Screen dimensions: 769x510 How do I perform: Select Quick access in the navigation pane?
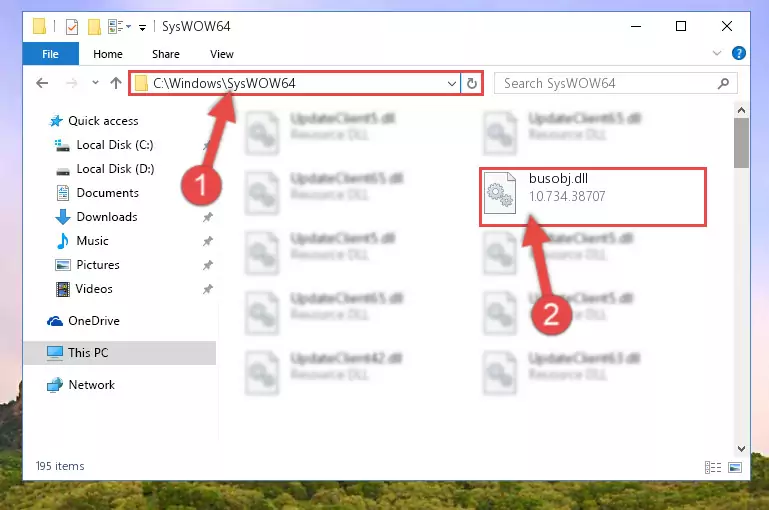click(103, 121)
